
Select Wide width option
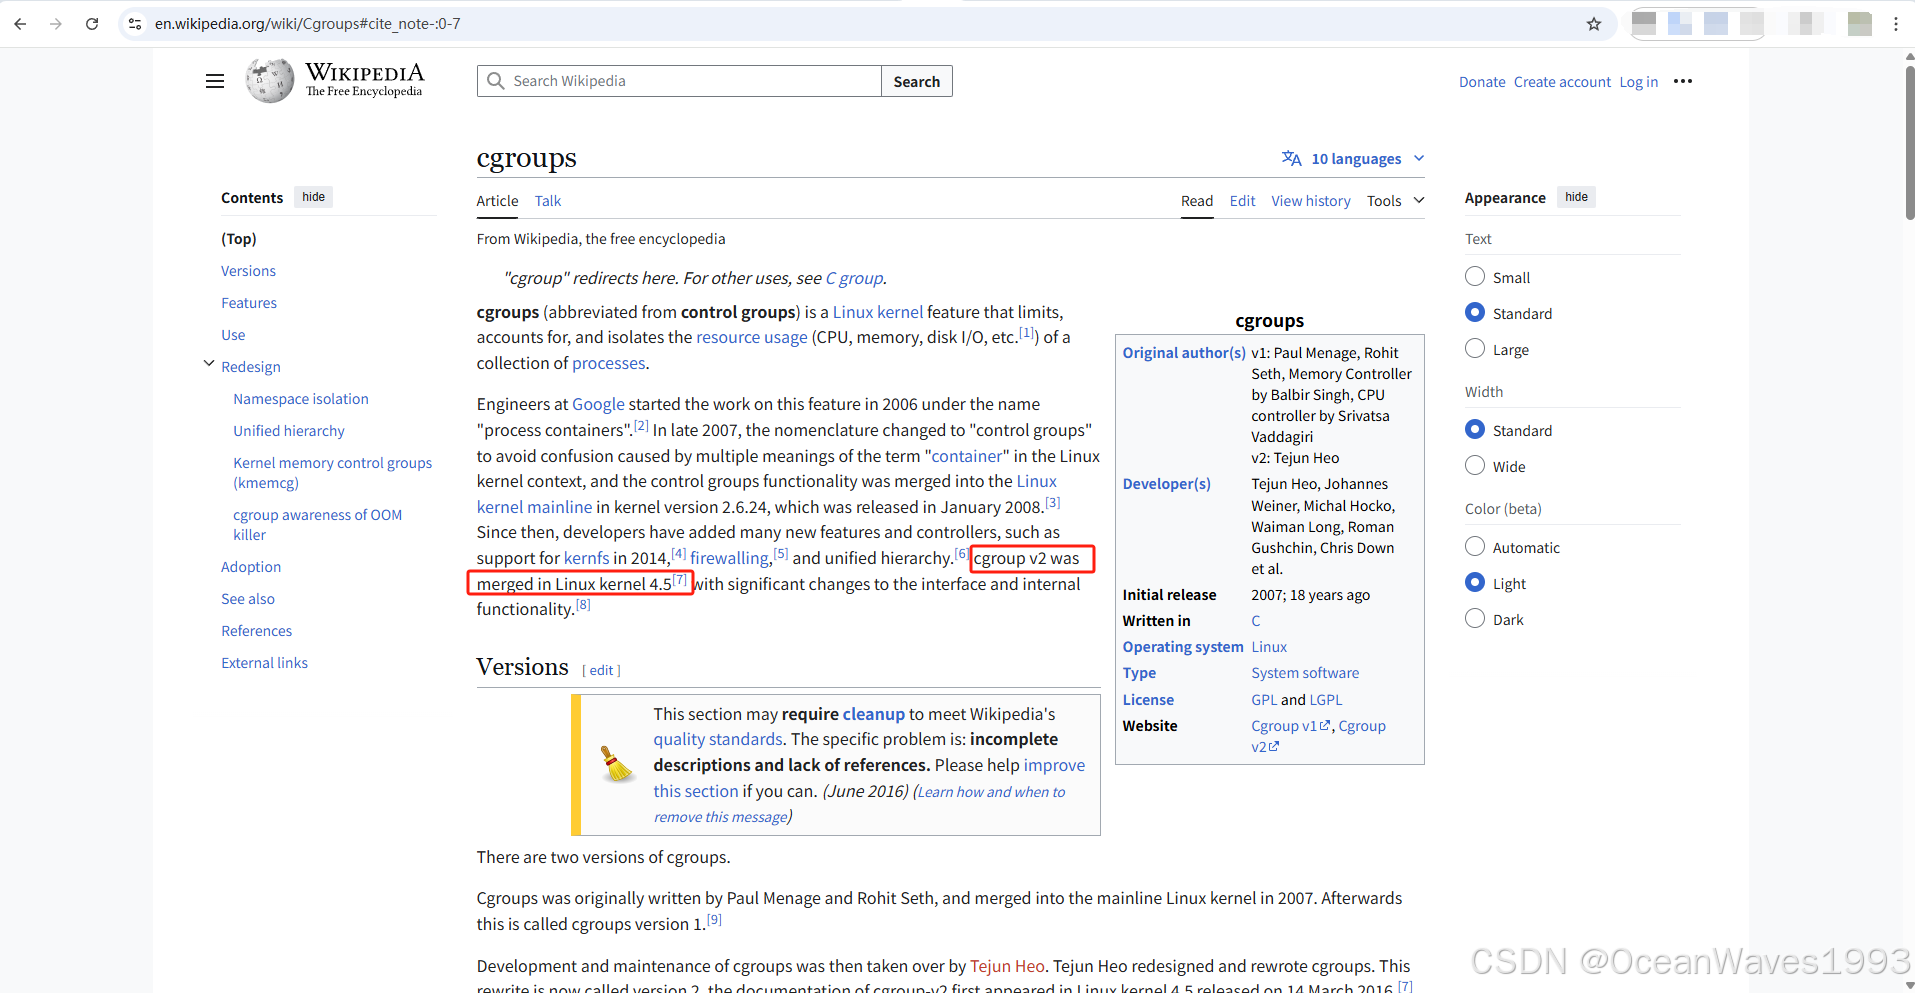click(x=1475, y=465)
